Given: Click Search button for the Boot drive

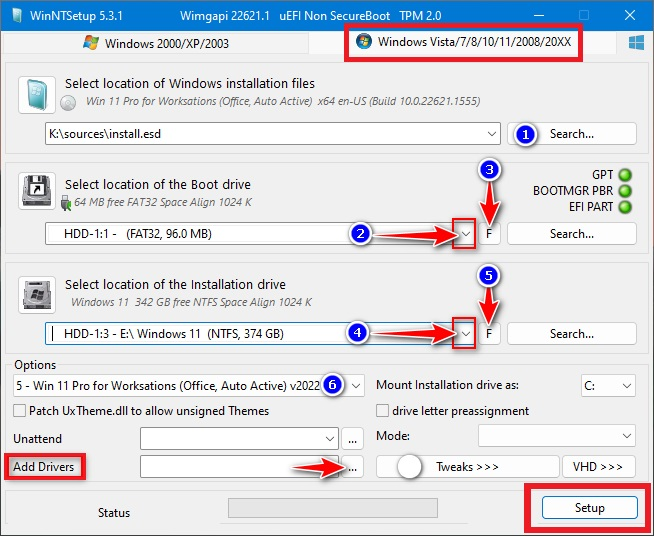Looking at the screenshot, I should (572, 234).
